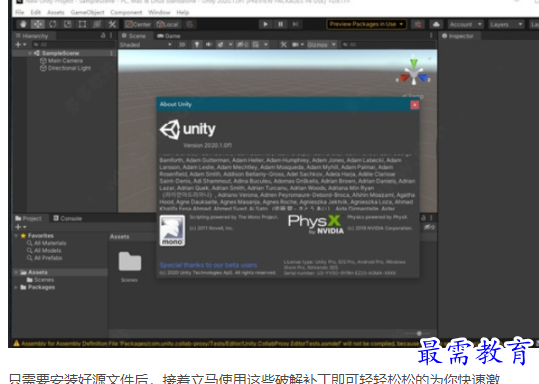This screenshot has width=539, height=384.
Task: Select the Scale tool
Action: tap(67, 24)
